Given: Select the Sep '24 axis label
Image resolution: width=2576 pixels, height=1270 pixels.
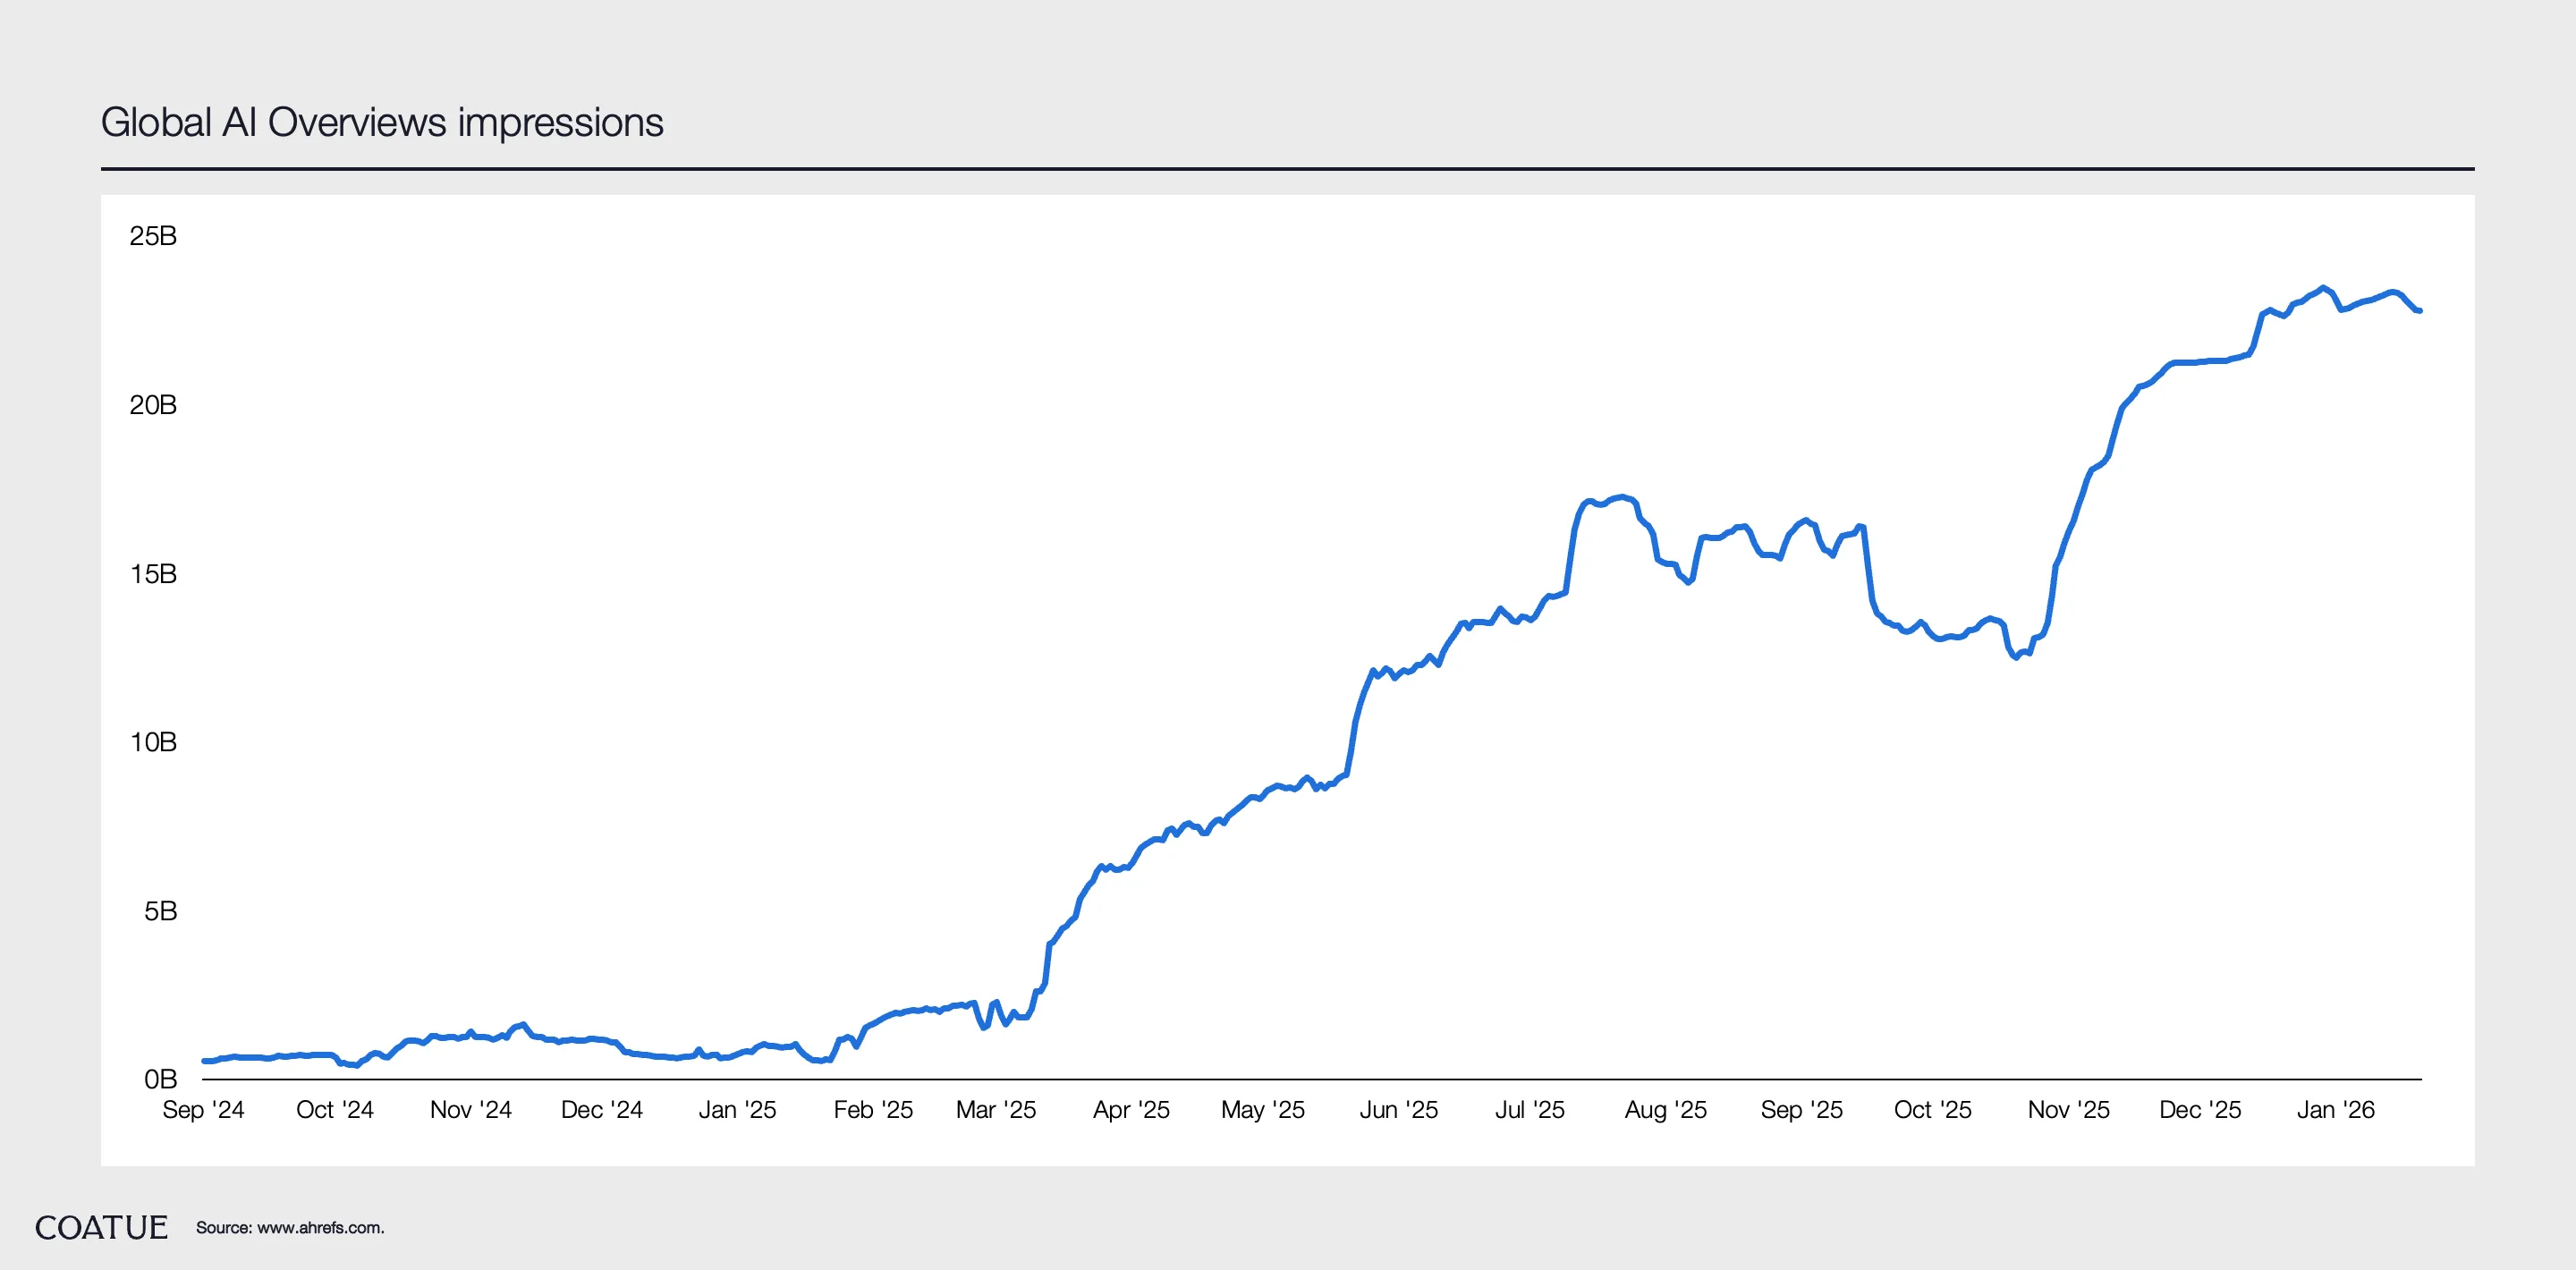Looking at the screenshot, I should [203, 1110].
